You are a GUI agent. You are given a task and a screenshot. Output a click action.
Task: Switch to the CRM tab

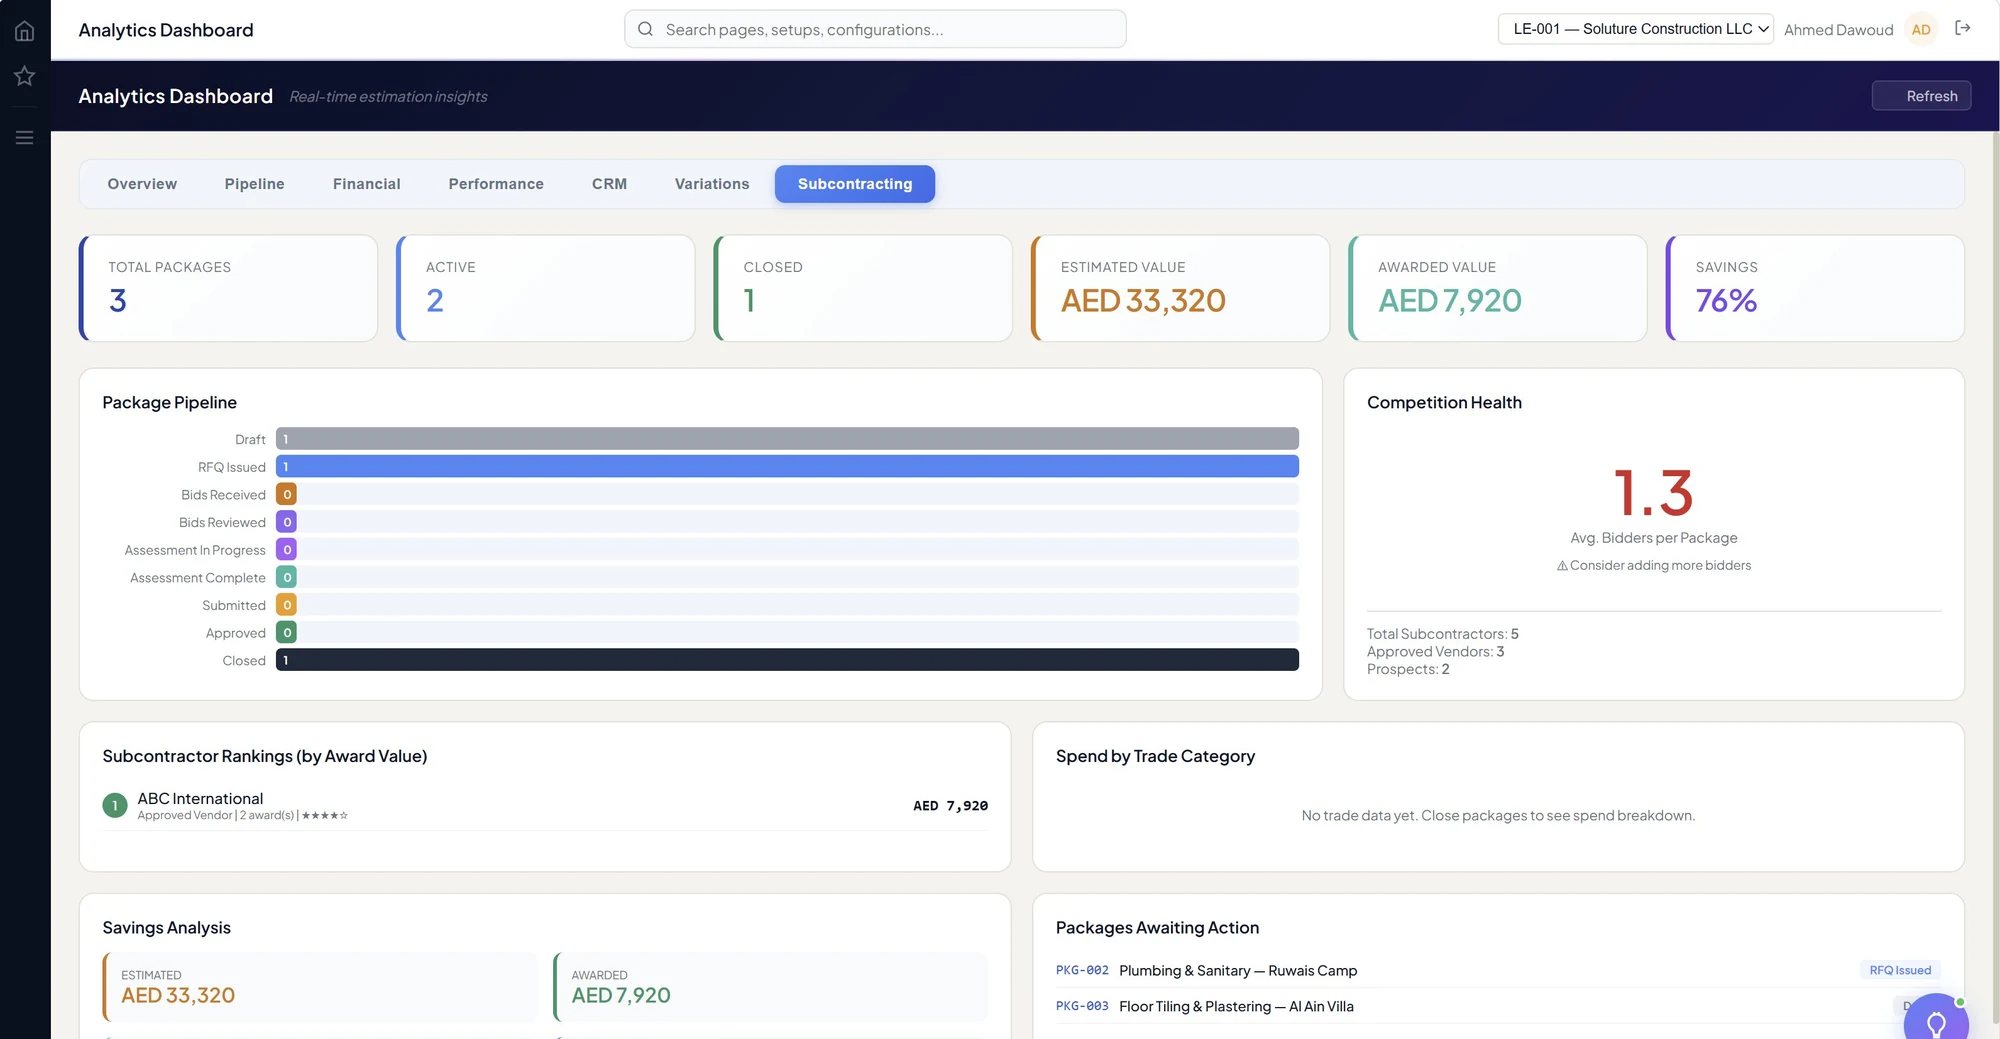pos(609,184)
